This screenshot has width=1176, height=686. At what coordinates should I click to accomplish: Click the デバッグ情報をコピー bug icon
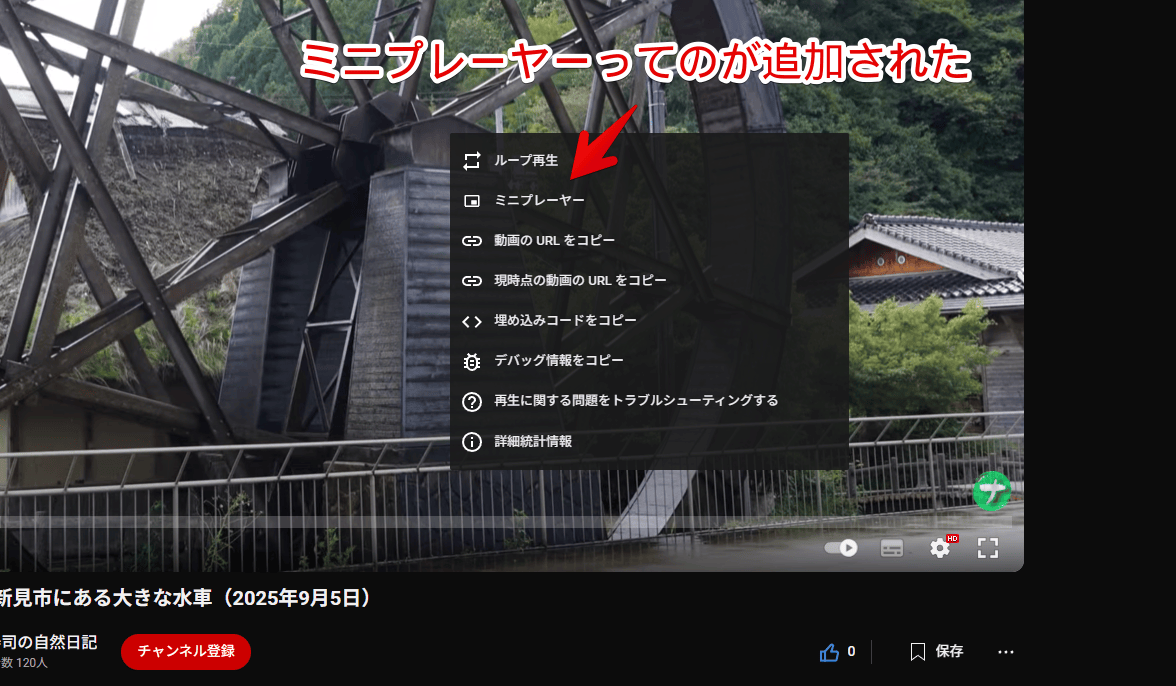472,361
